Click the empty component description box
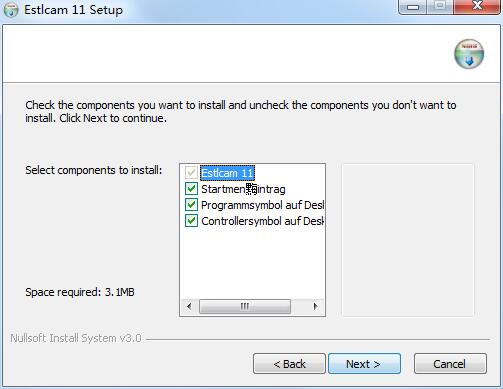This screenshot has width=503, height=389. 407,240
